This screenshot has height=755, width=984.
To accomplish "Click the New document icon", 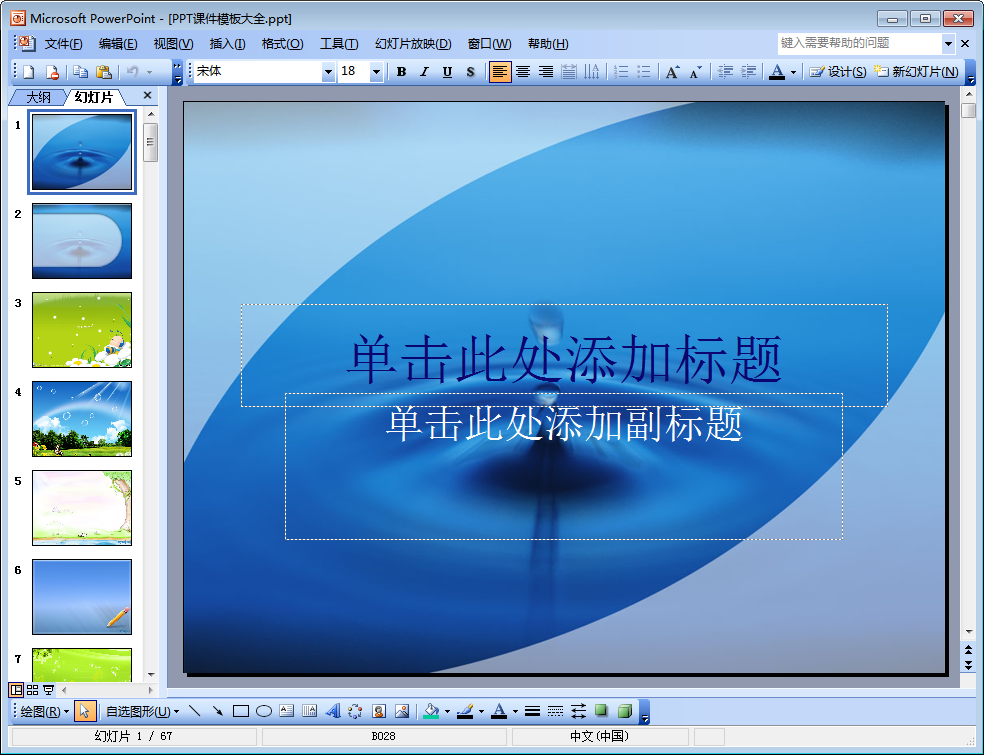I will click(29, 72).
